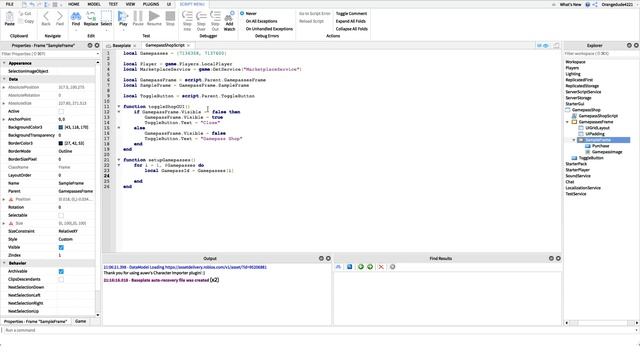Image resolution: width=640 pixels, height=360 pixels.
Task: Uncheck the Archivable property checkbox
Action: (61, 271)
